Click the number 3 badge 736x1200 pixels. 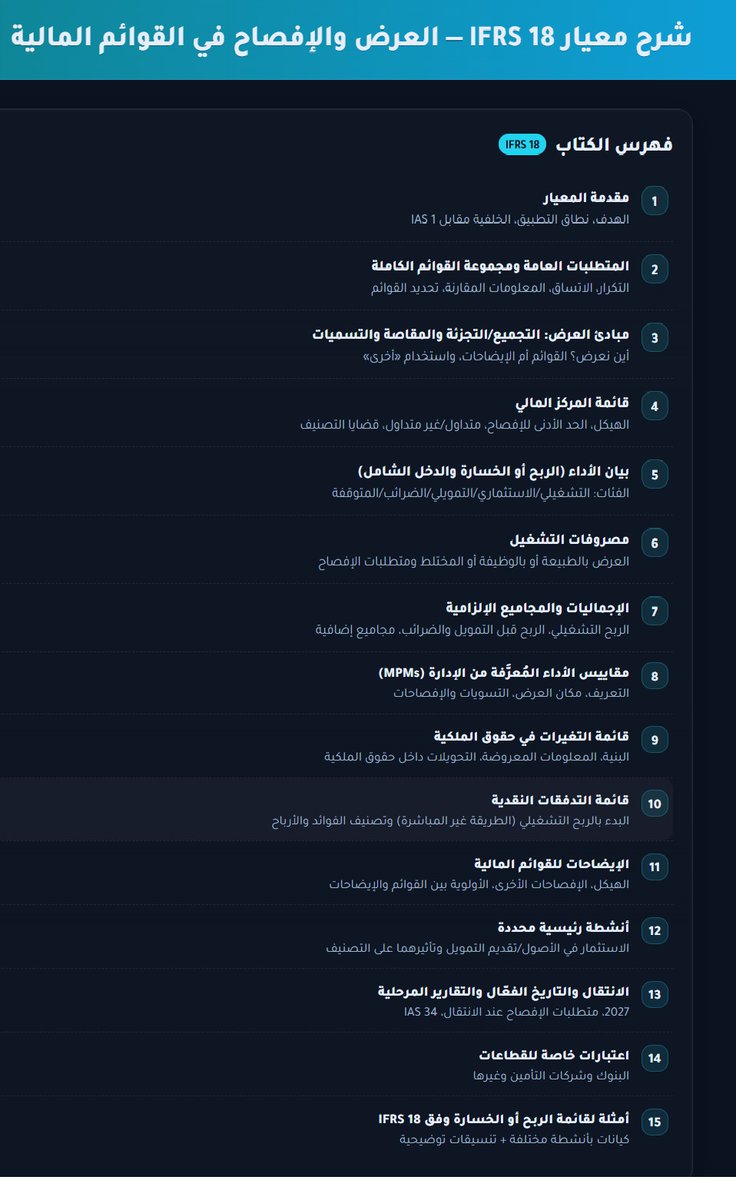pos(655,338)
